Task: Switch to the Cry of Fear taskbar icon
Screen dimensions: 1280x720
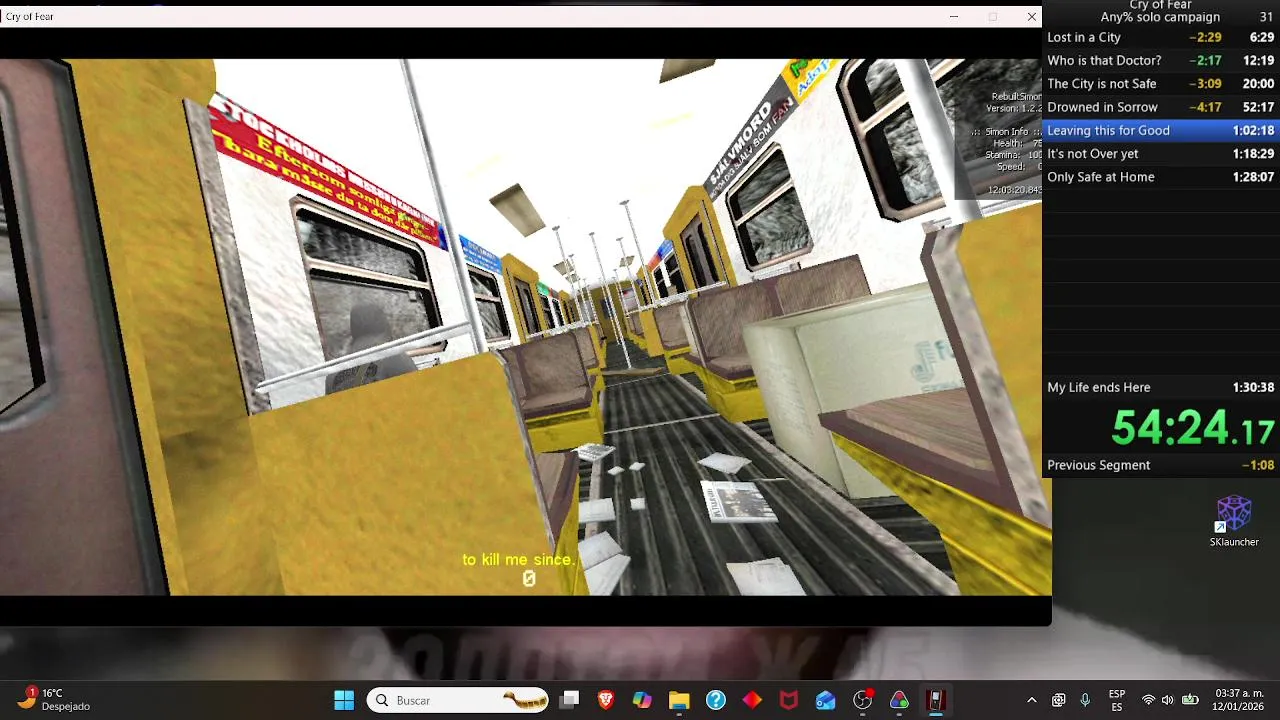Action: [936, 700]
